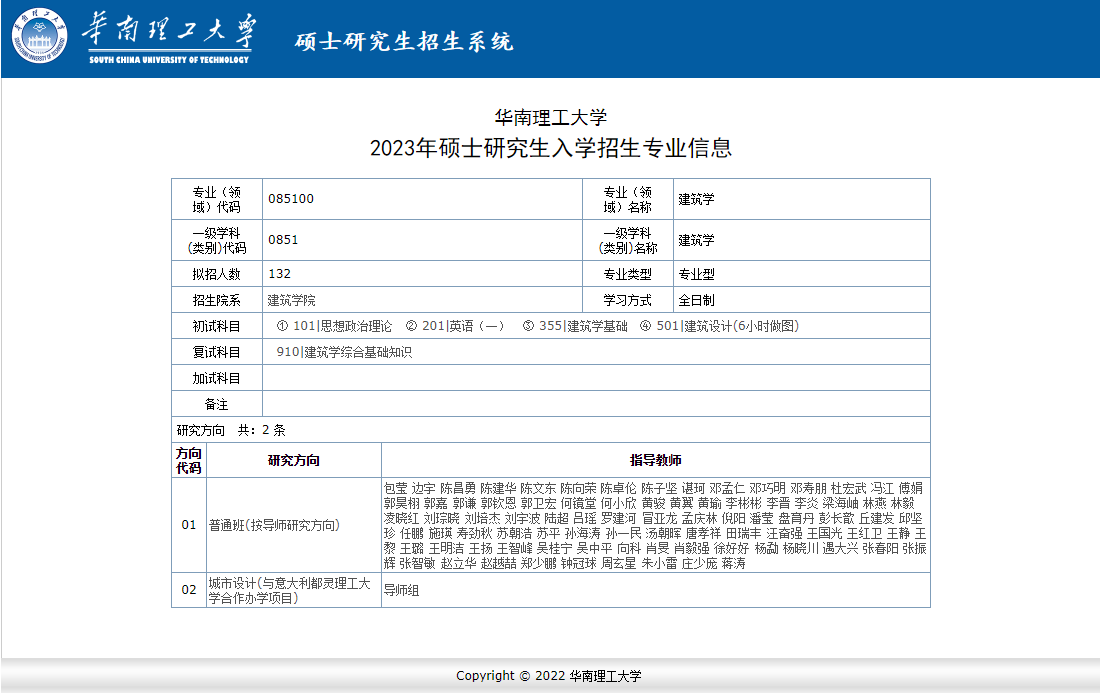Click direction code 02

click(x=189, y=590)
